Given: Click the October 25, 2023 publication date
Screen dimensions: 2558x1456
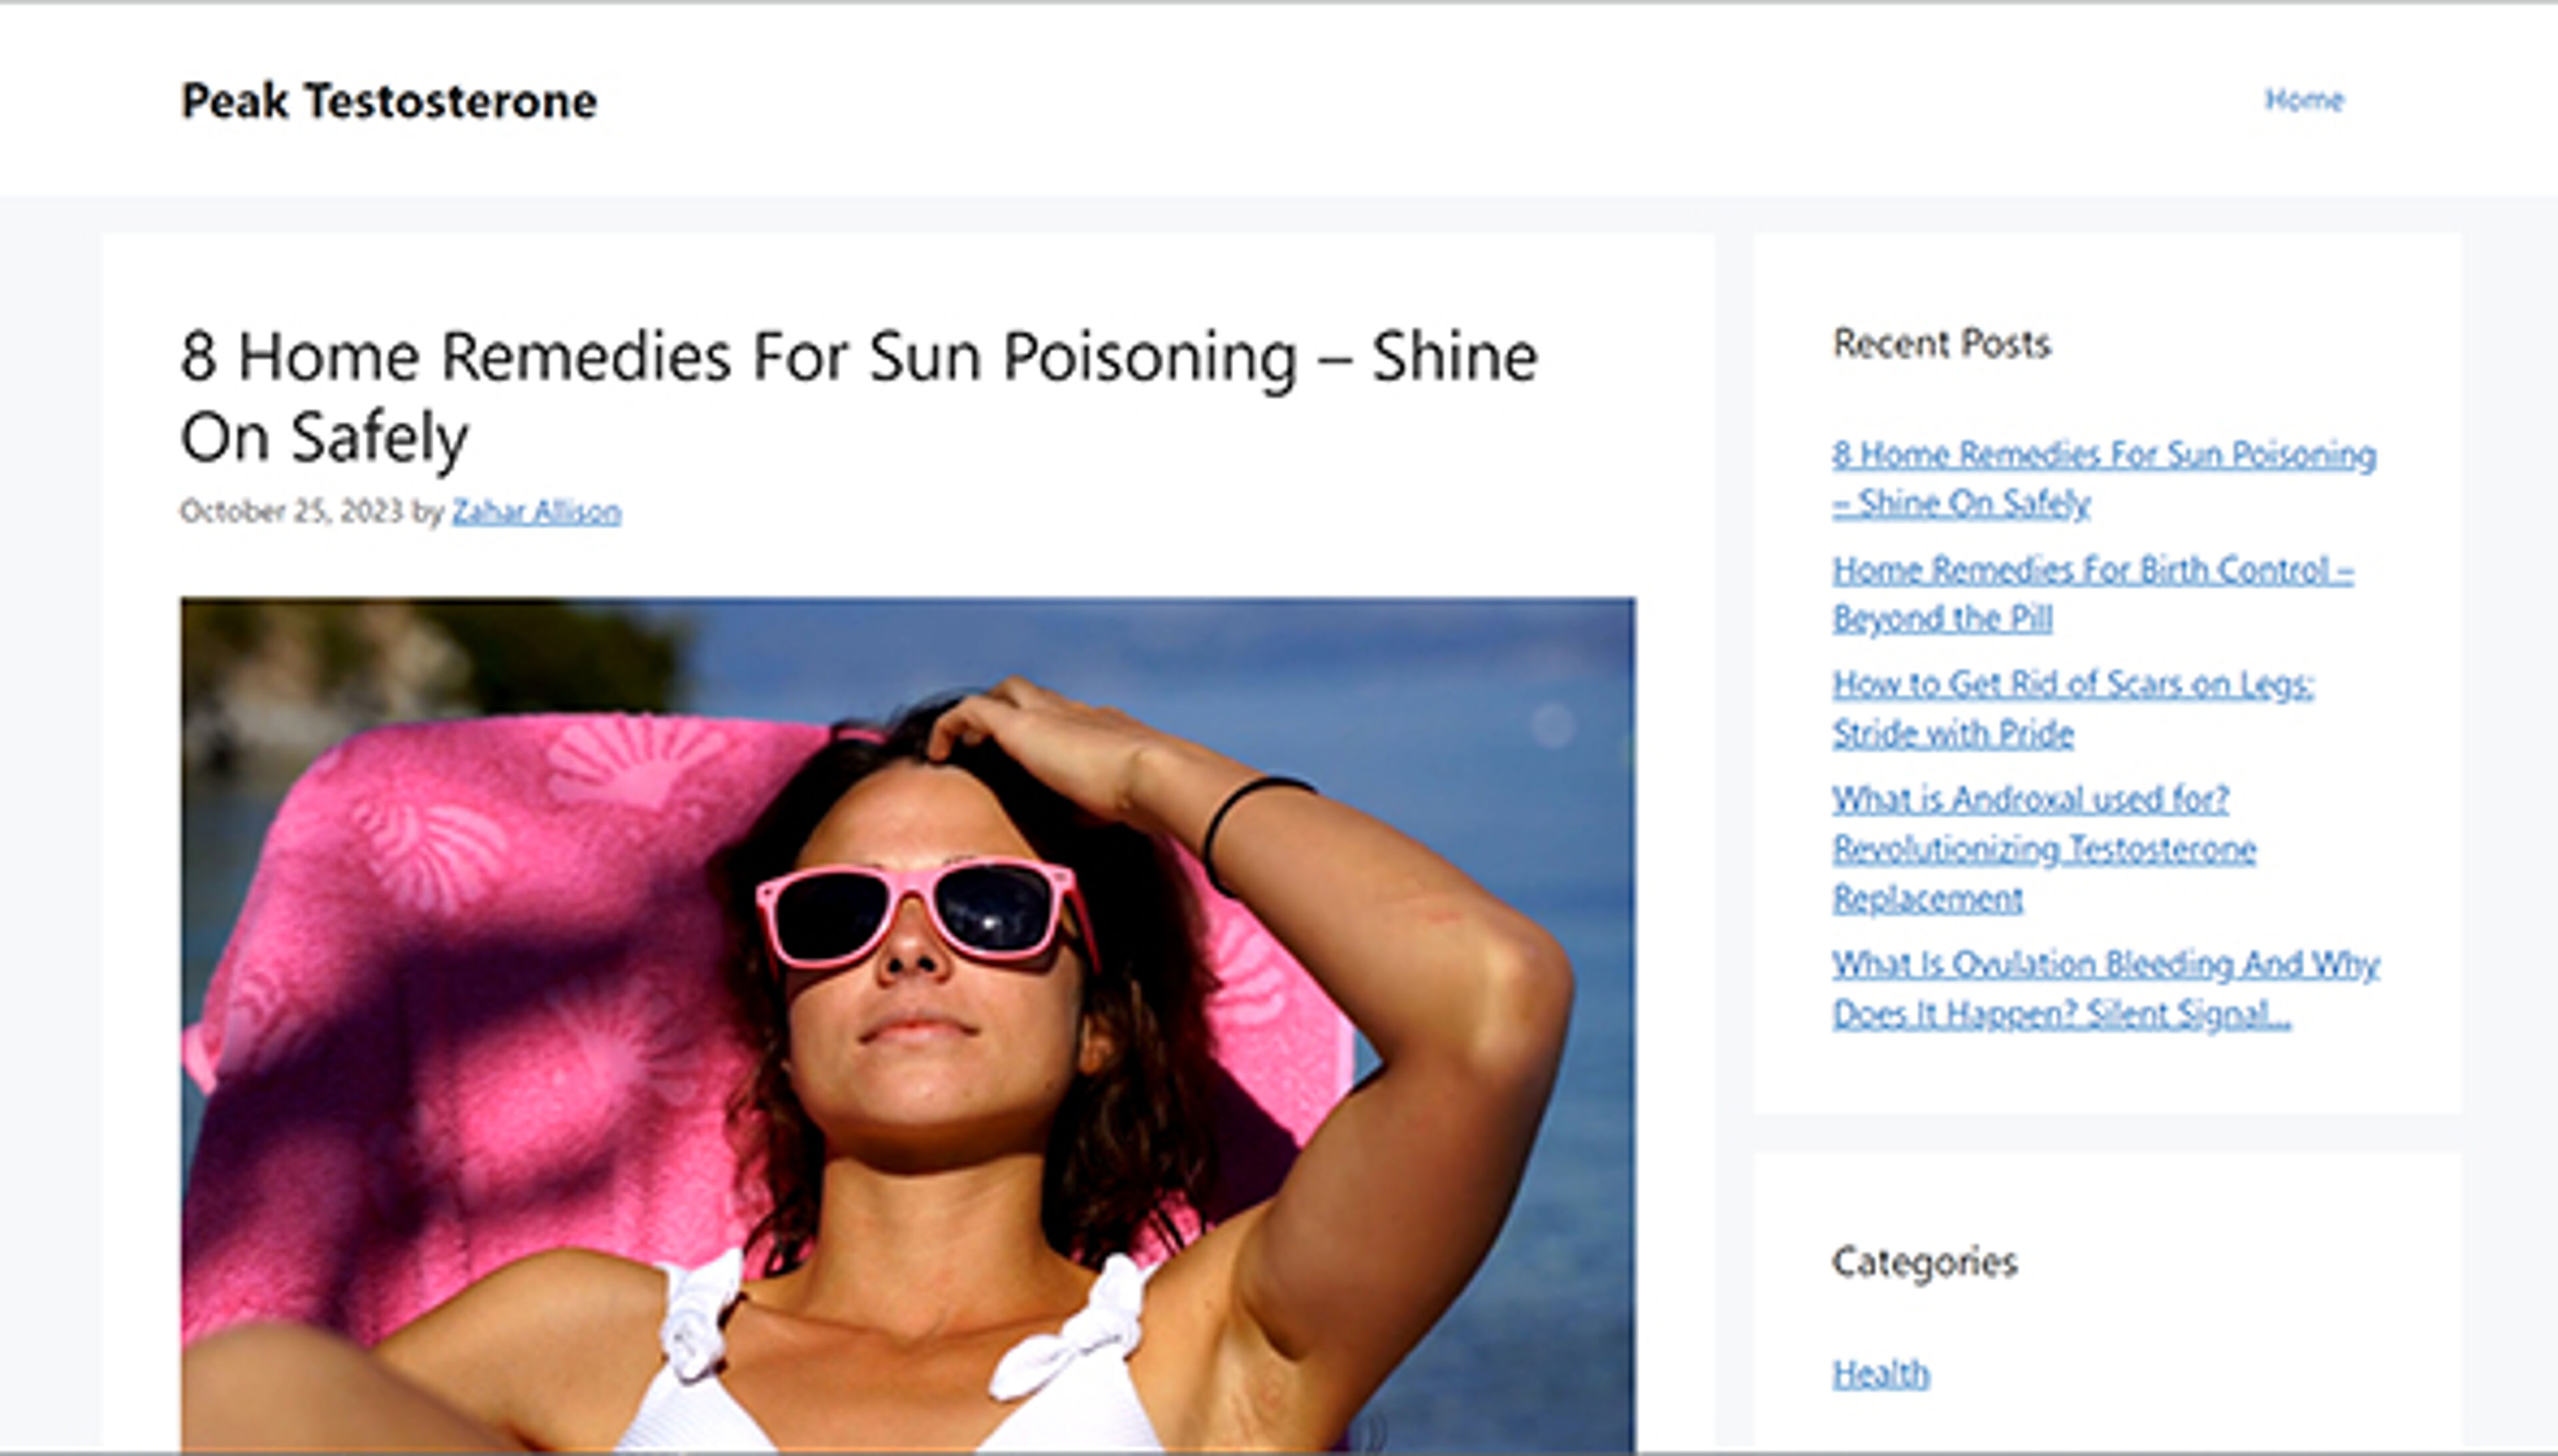Looking at the screenshot, I should (x=290, y=512).
